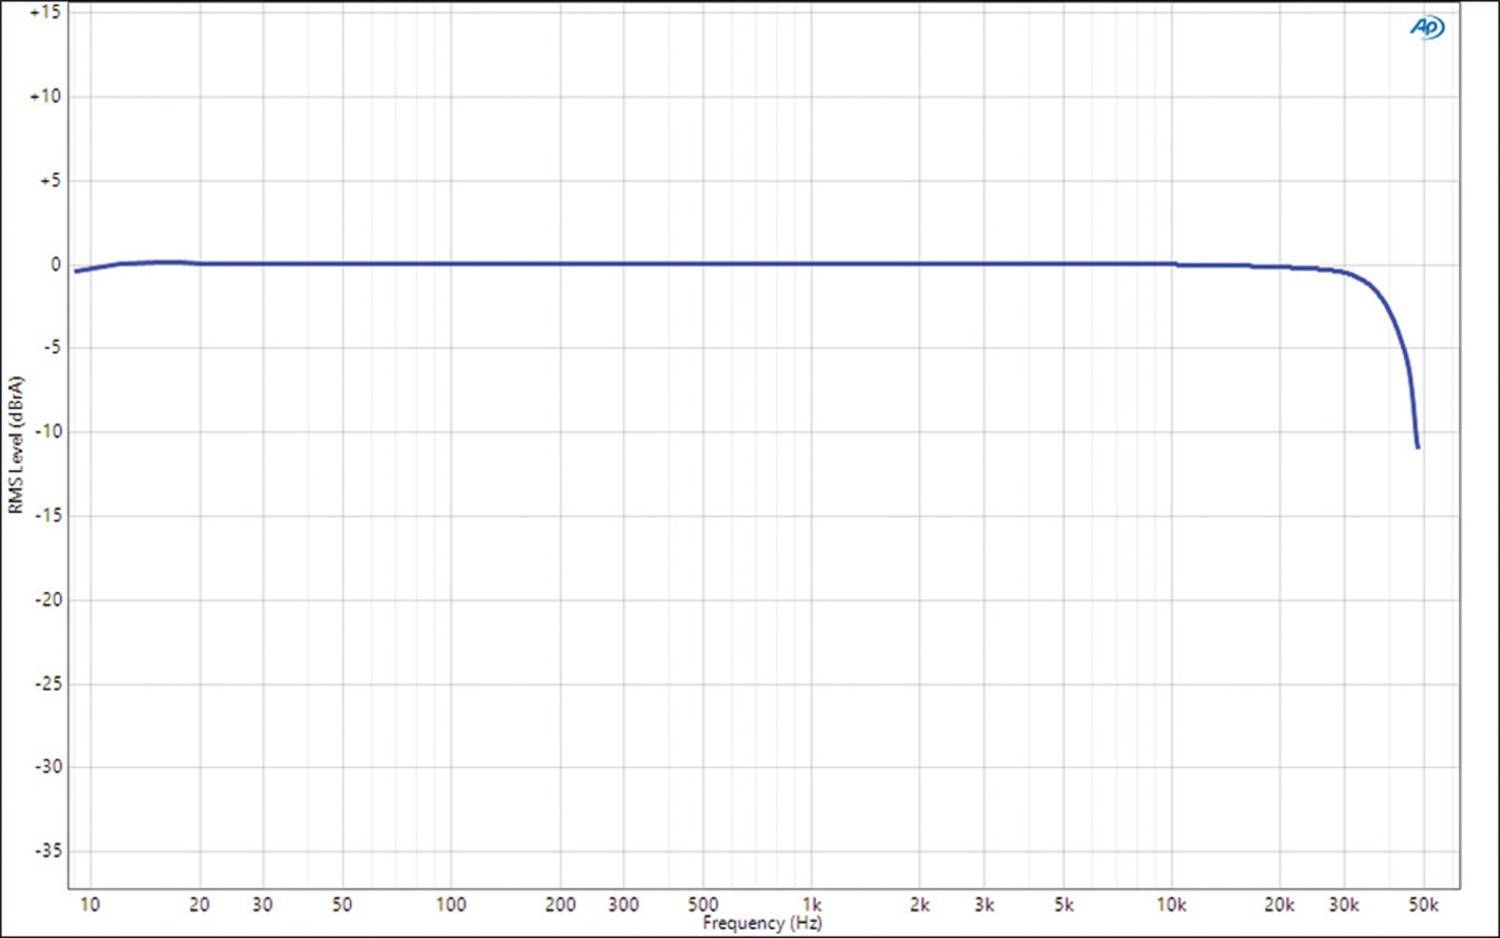
Task: Click the '3k' frequency axis label
Action: [x=984, y=905]
